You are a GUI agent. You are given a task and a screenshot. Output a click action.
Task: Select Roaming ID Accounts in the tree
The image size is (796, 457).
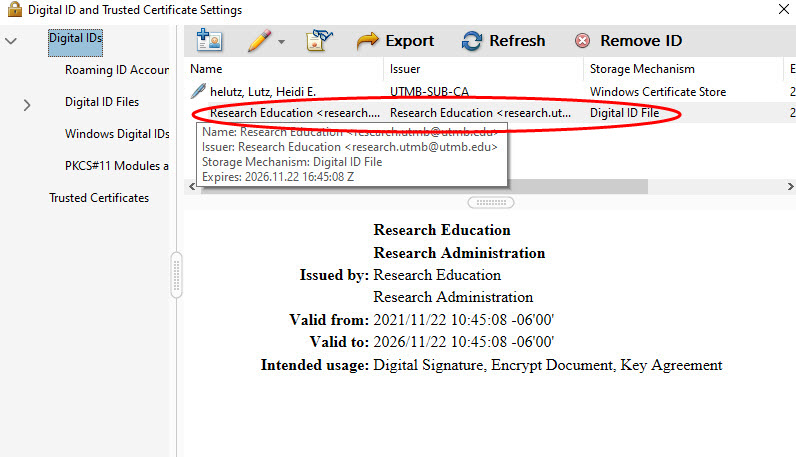click(x=116, y=70)
